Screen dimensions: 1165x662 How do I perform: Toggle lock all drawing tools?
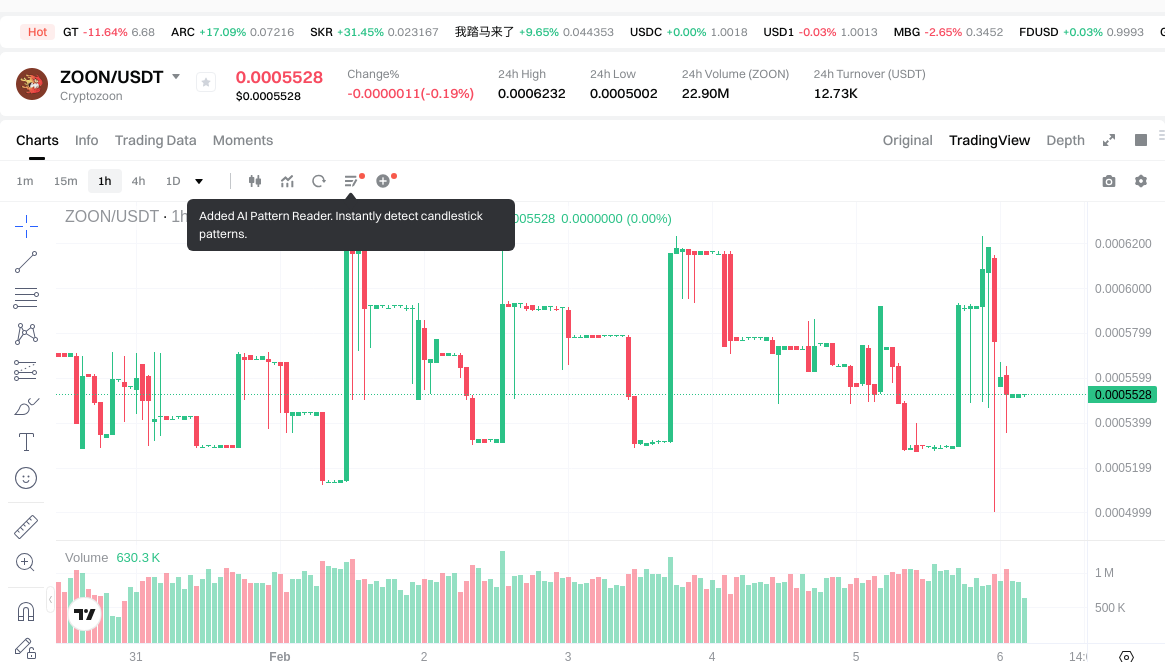coord(26,648)
